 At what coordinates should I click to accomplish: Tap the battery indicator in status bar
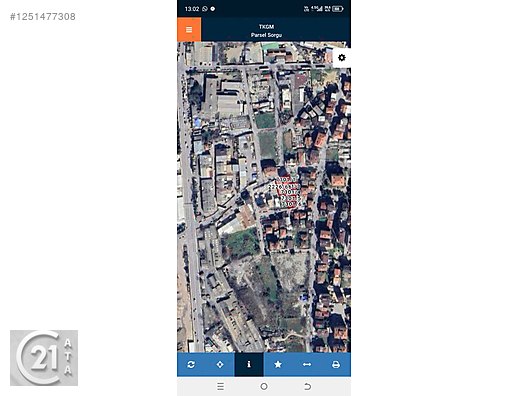click(337, 9)
